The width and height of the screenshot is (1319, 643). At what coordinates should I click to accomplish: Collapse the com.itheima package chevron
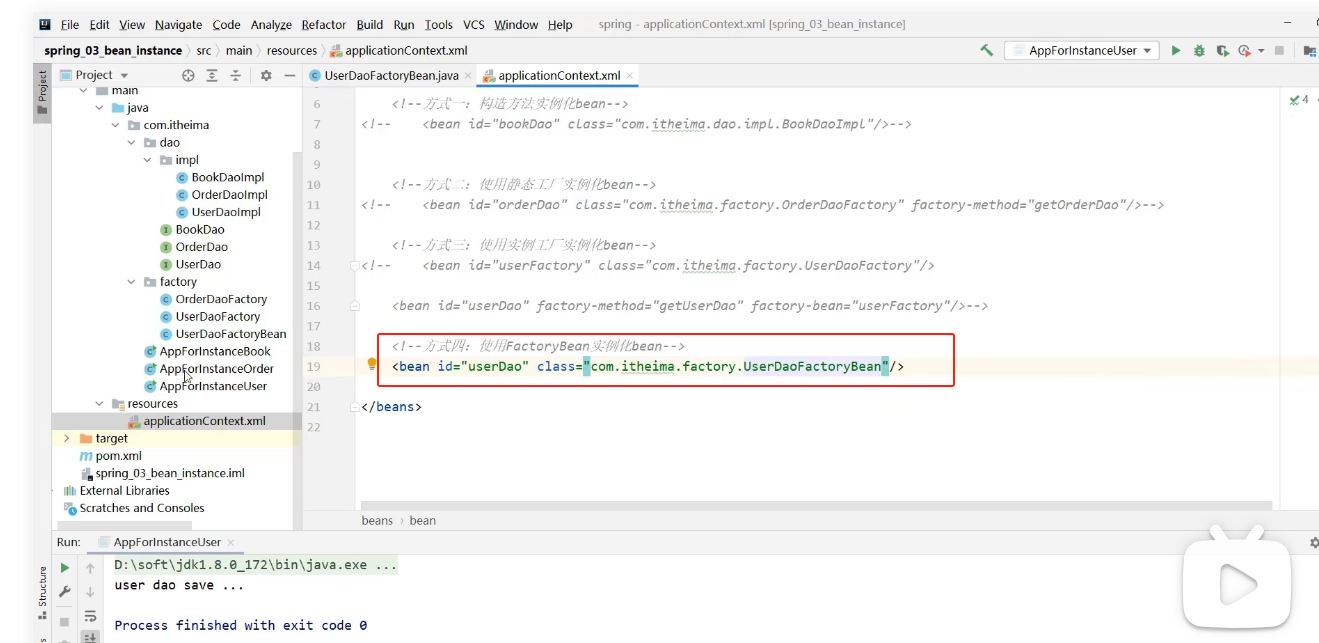[x=116, y=125]
